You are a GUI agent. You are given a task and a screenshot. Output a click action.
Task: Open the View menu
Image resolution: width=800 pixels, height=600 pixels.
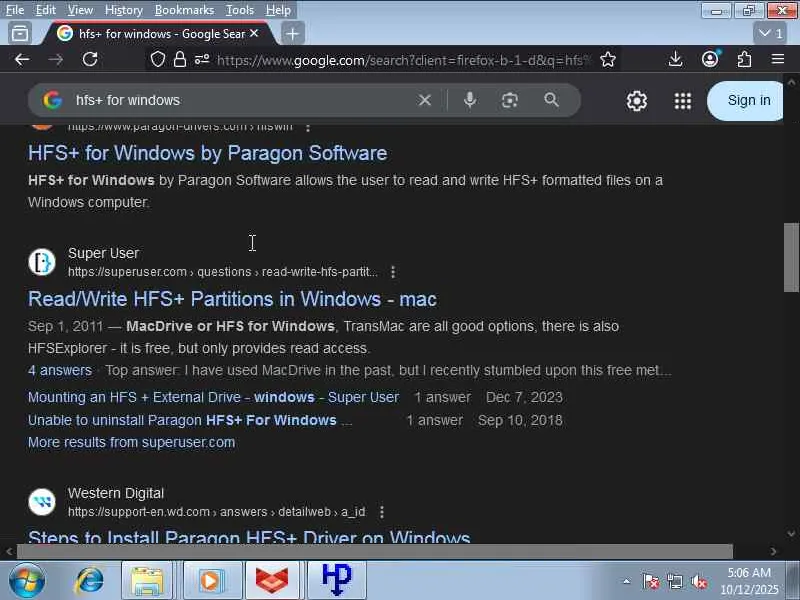click(80, 10)
